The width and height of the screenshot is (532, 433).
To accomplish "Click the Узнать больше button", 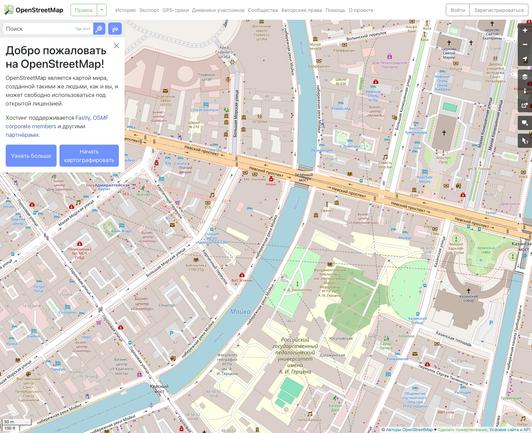I will (31, 156).
